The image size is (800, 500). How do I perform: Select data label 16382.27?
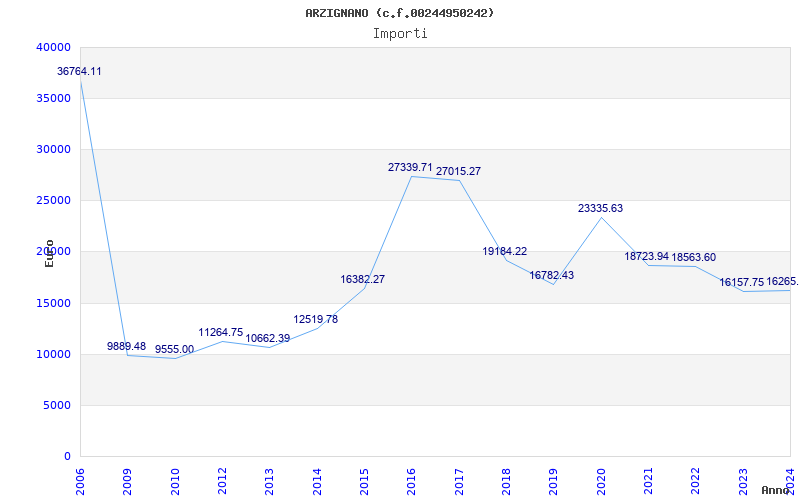tap(363, 279)
